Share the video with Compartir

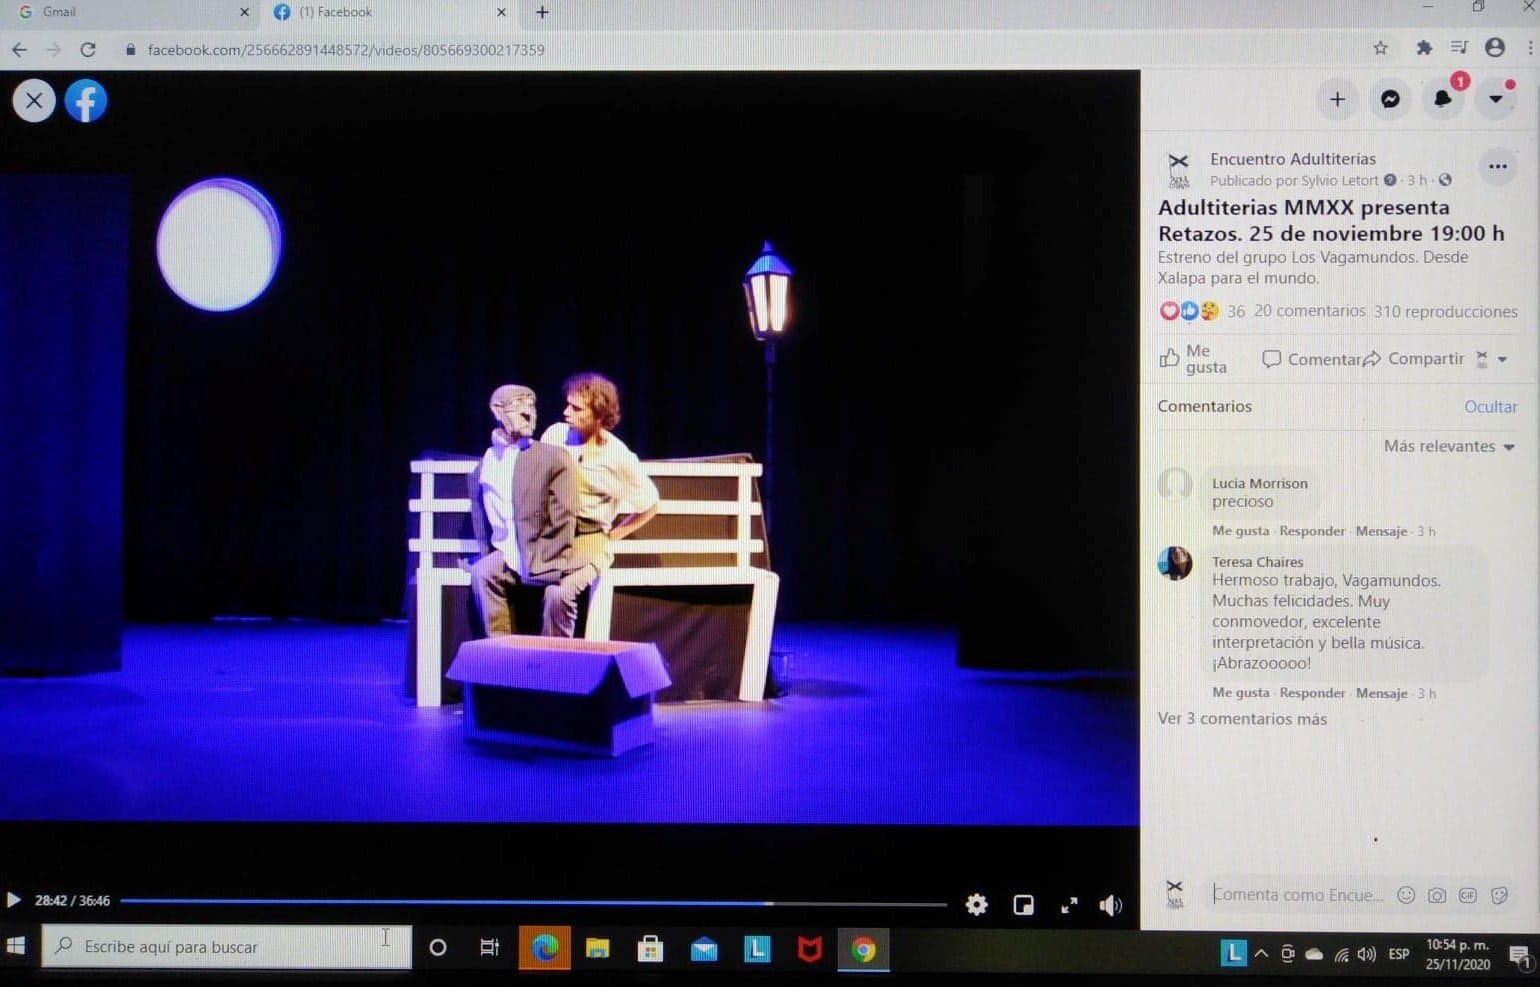point(1414,359)
